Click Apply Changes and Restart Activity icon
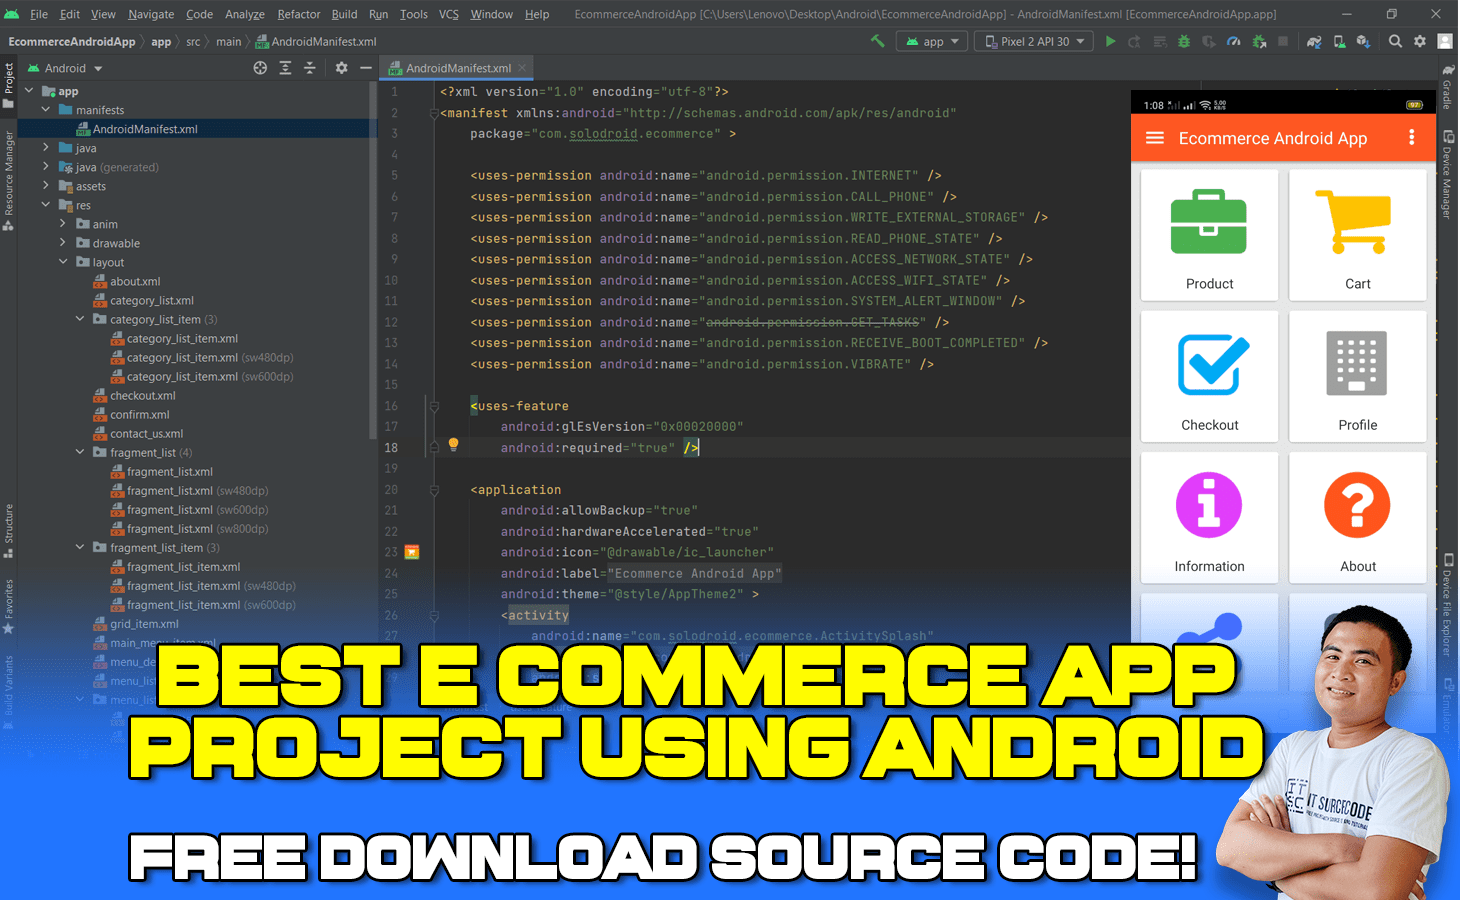1460x900 pixels. tap(1134, 41)
